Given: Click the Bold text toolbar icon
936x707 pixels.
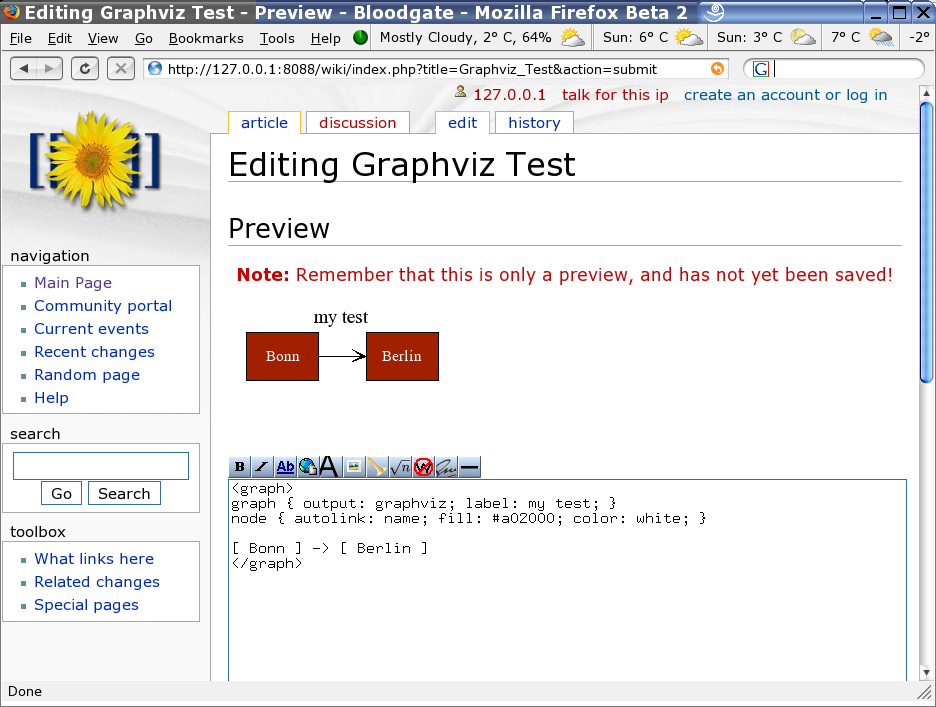Looking at the screenshot, I should coord(240,467).
